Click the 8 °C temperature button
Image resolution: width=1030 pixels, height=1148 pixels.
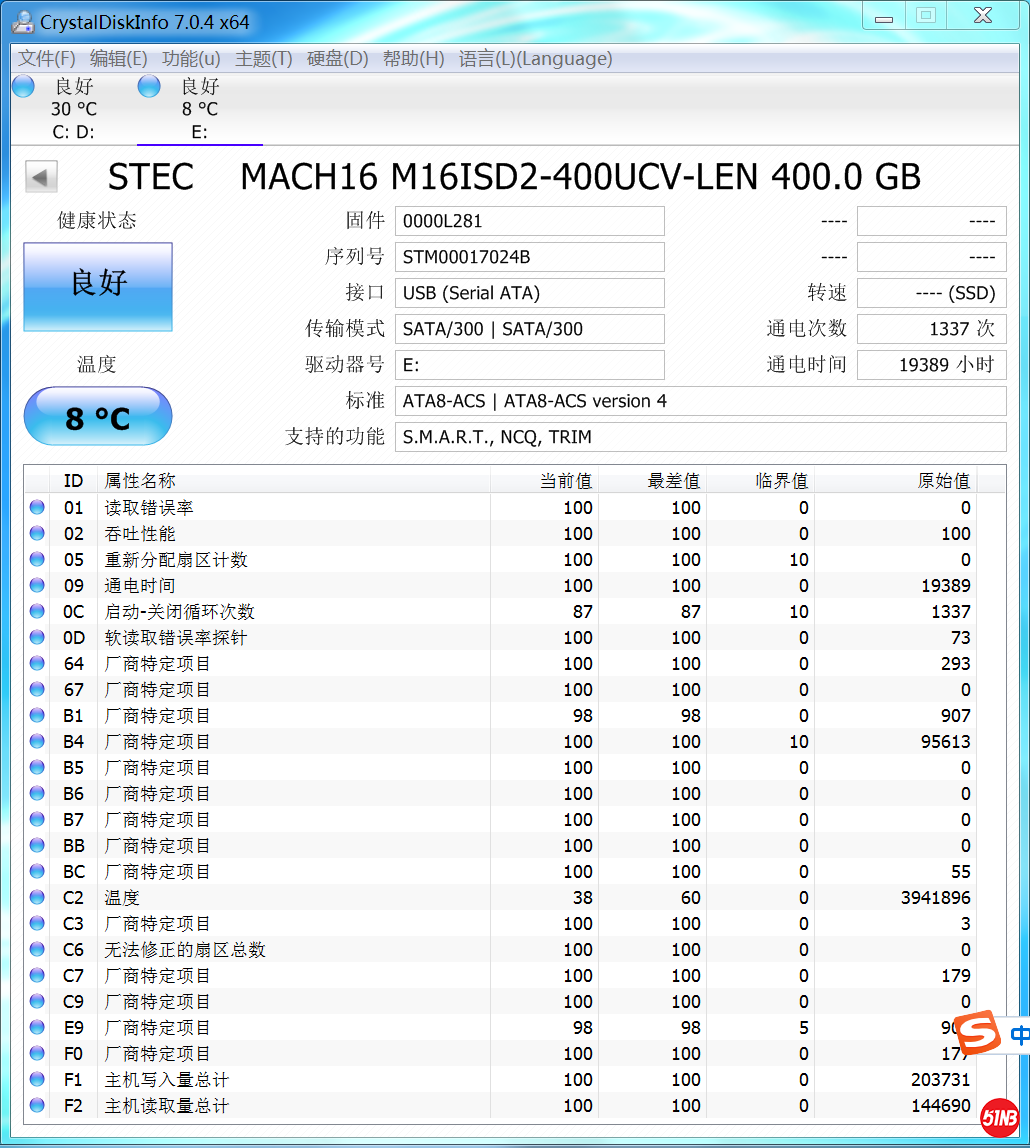pos(98,416)
